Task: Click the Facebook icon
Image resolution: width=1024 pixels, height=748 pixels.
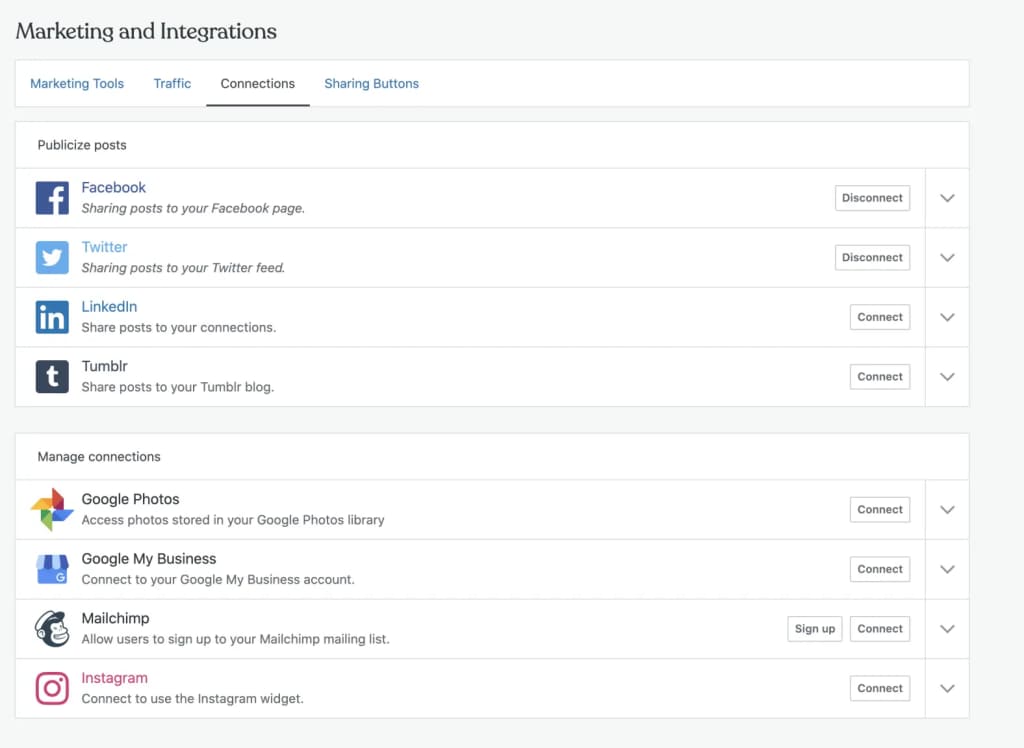Action: pyautogui.click(x=52, y=197)
